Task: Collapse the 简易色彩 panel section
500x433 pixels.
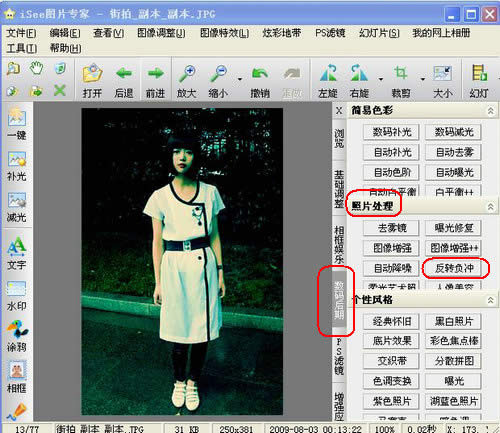Action: 491,111
